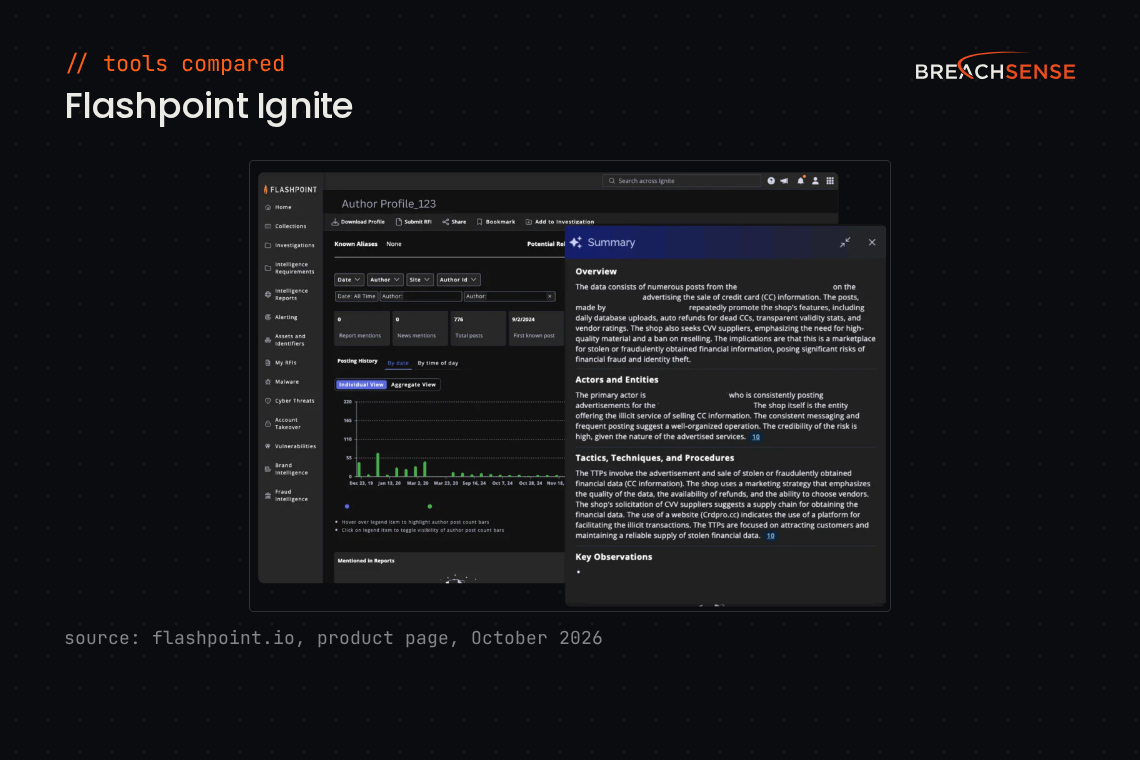Click the Overview heading in Summary

596,271
